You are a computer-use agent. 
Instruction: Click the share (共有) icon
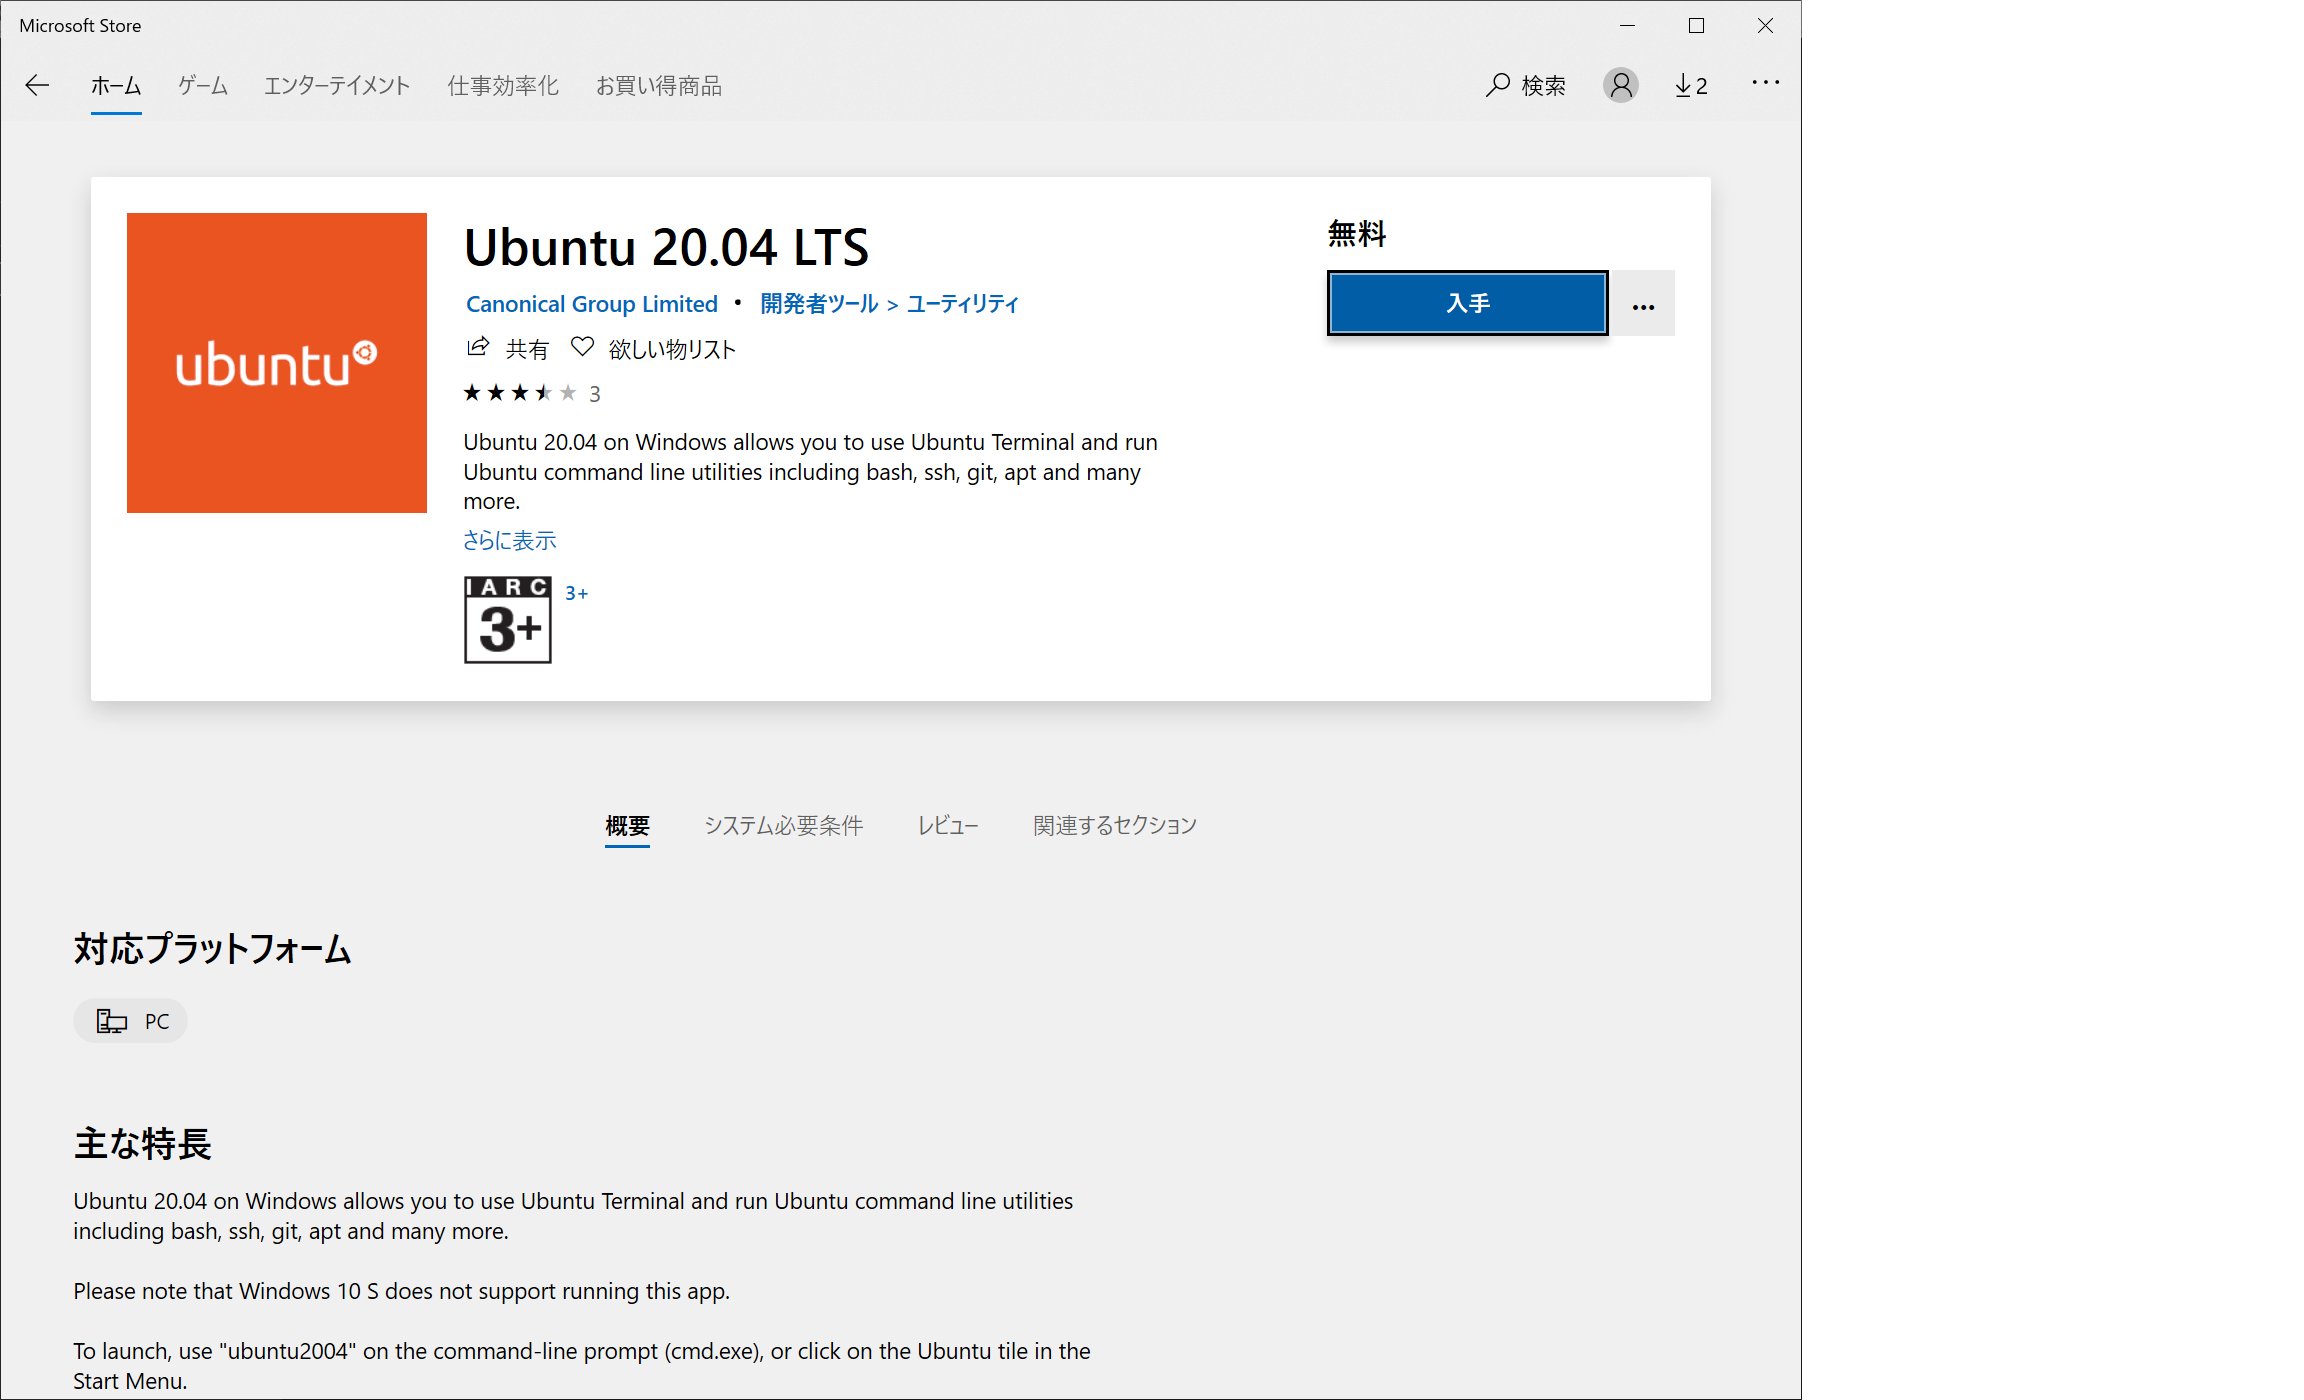[x=478, y=347]
